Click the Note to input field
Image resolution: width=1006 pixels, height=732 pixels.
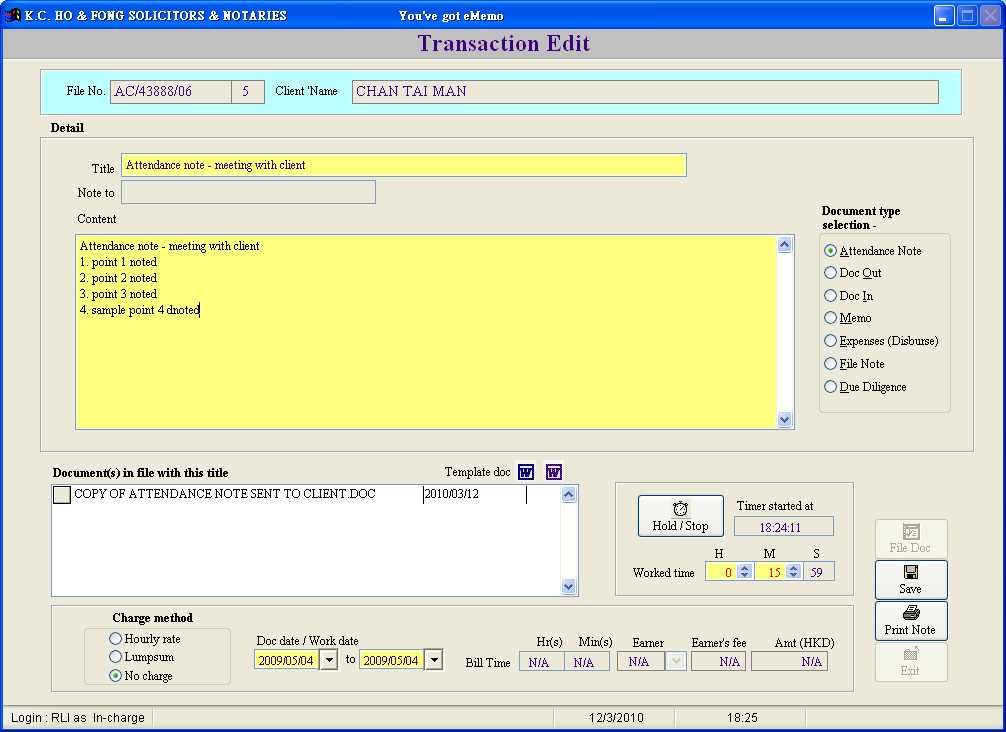tap(248, 192)
